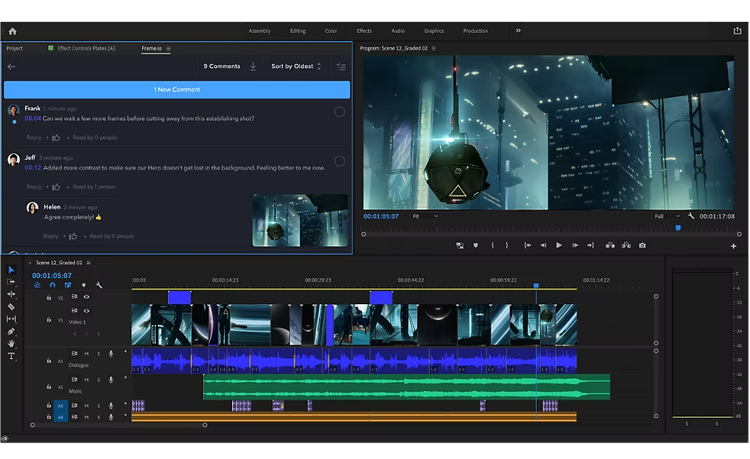The height and width of the screenshot is (459, 750).
Task: Select the Type tool
Action: tap(12, 356)
